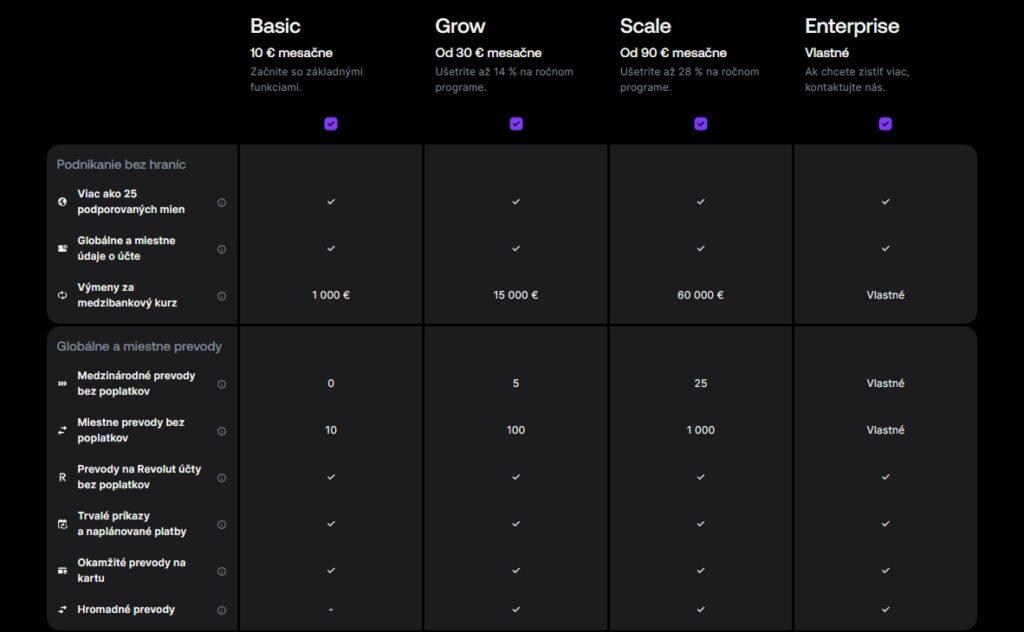
Task: Open info tooltip for 'Výmeny za medzibankový kurz'
Action: tap(222, 296)
